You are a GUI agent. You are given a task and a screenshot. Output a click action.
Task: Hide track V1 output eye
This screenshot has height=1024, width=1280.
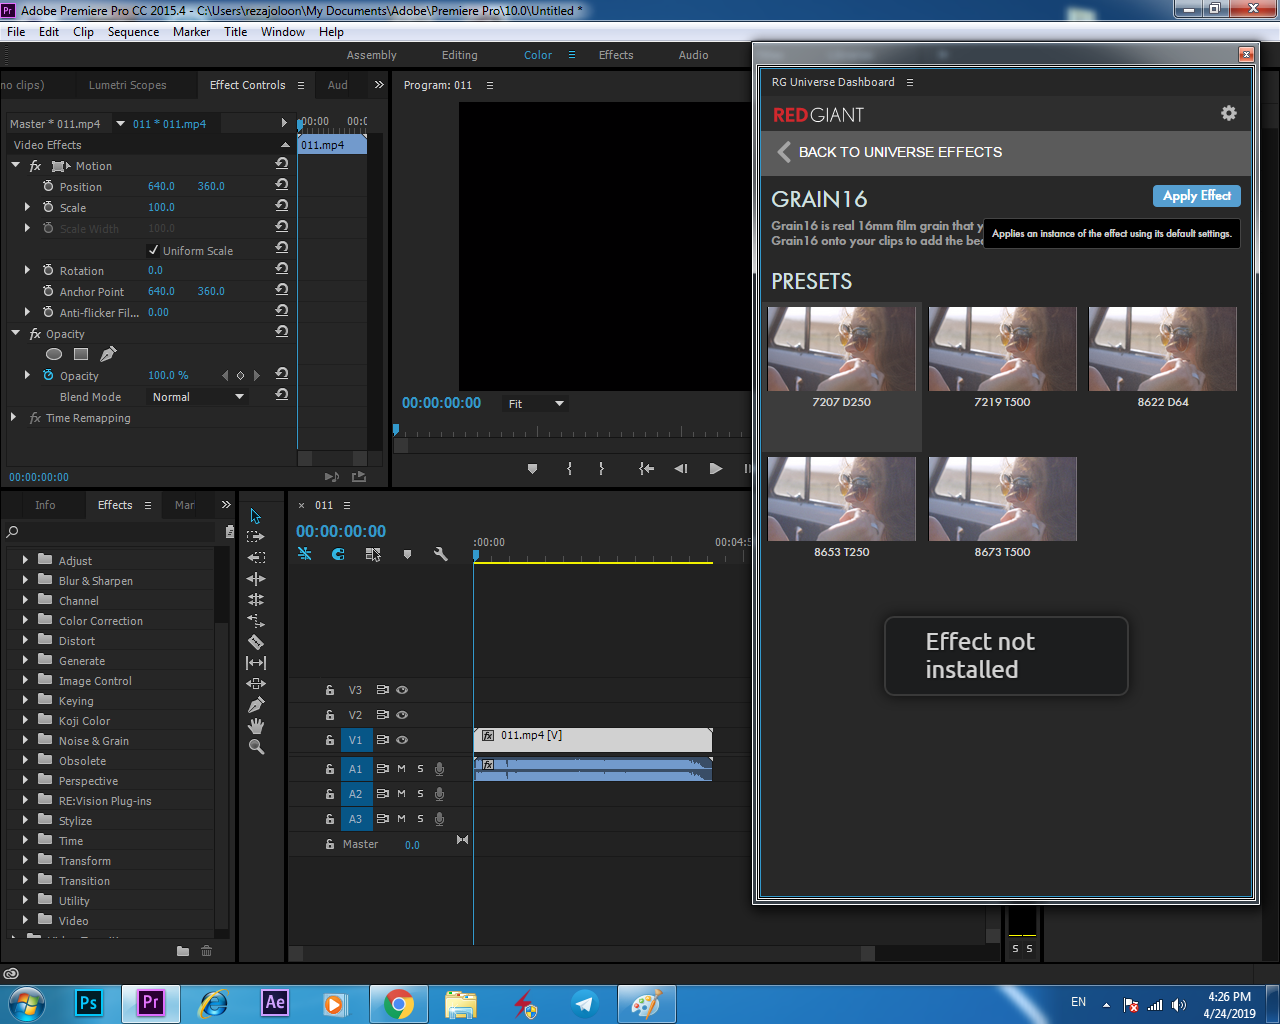click(x=402, y=740)
